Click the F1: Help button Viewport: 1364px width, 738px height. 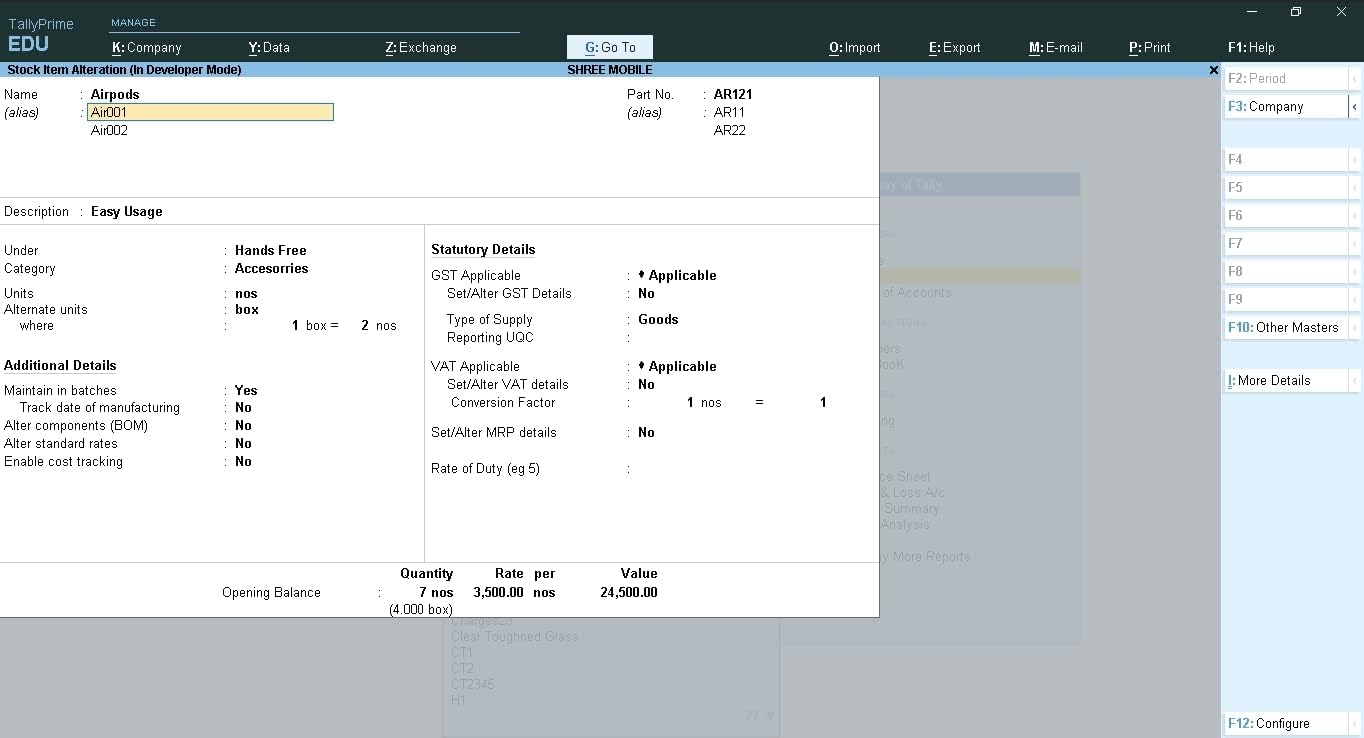(1250, 47)
